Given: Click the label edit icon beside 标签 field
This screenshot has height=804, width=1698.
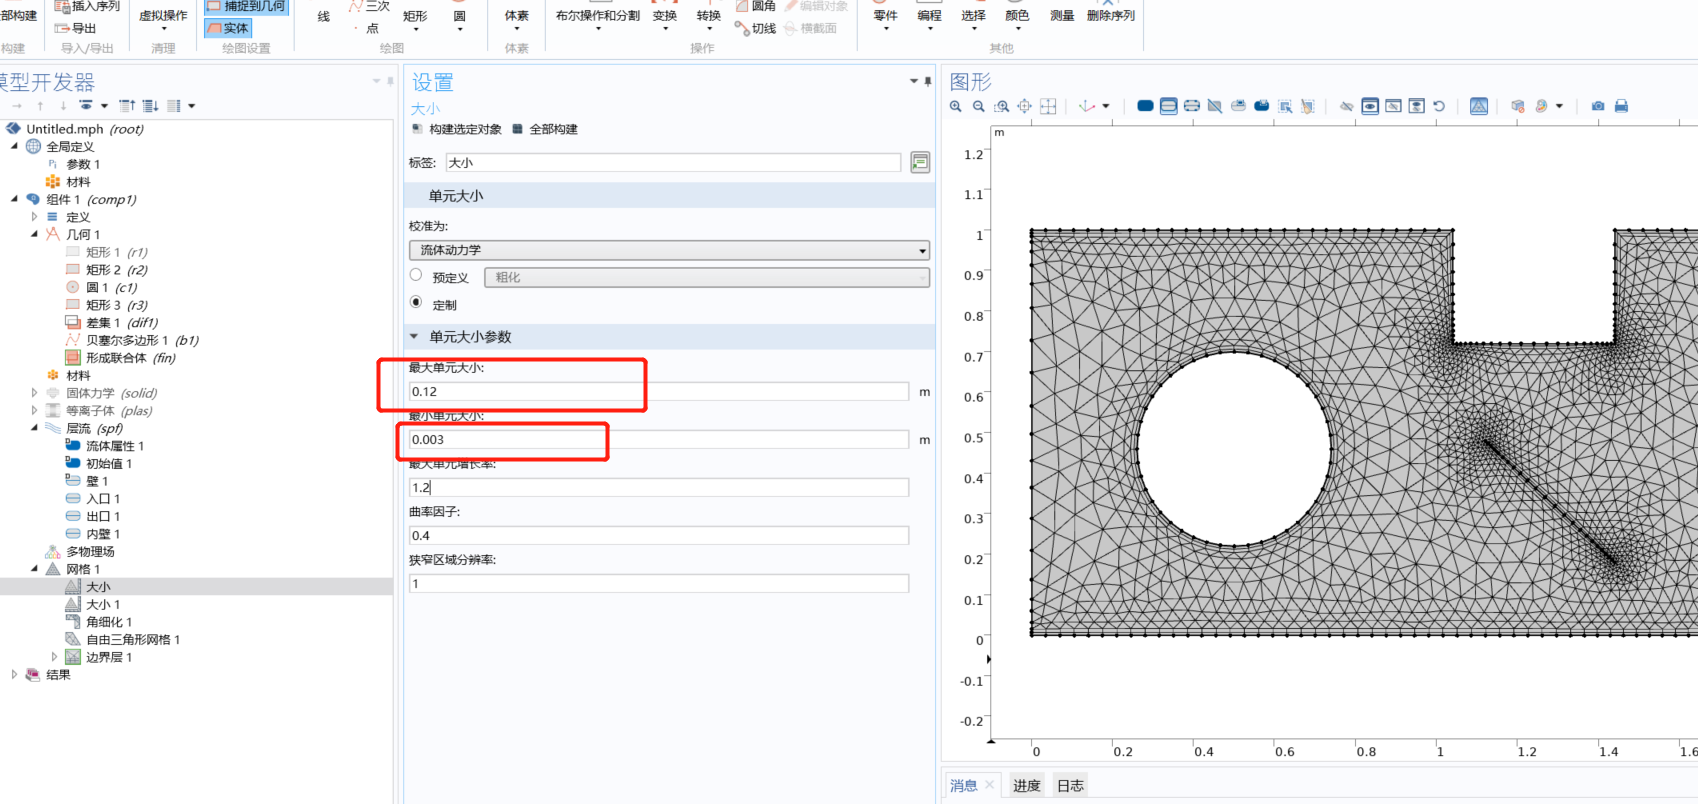Looking at the screenshot, I should pos(920,162).
